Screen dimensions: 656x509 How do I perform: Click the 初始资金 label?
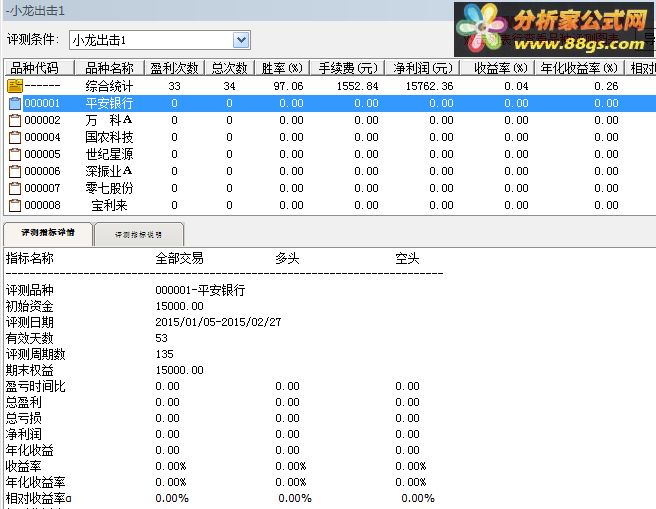[29, 306]
